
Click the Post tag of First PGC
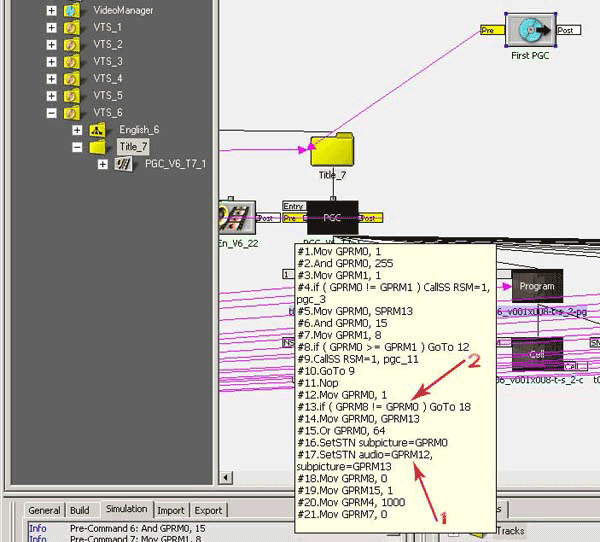click(569, 30)
